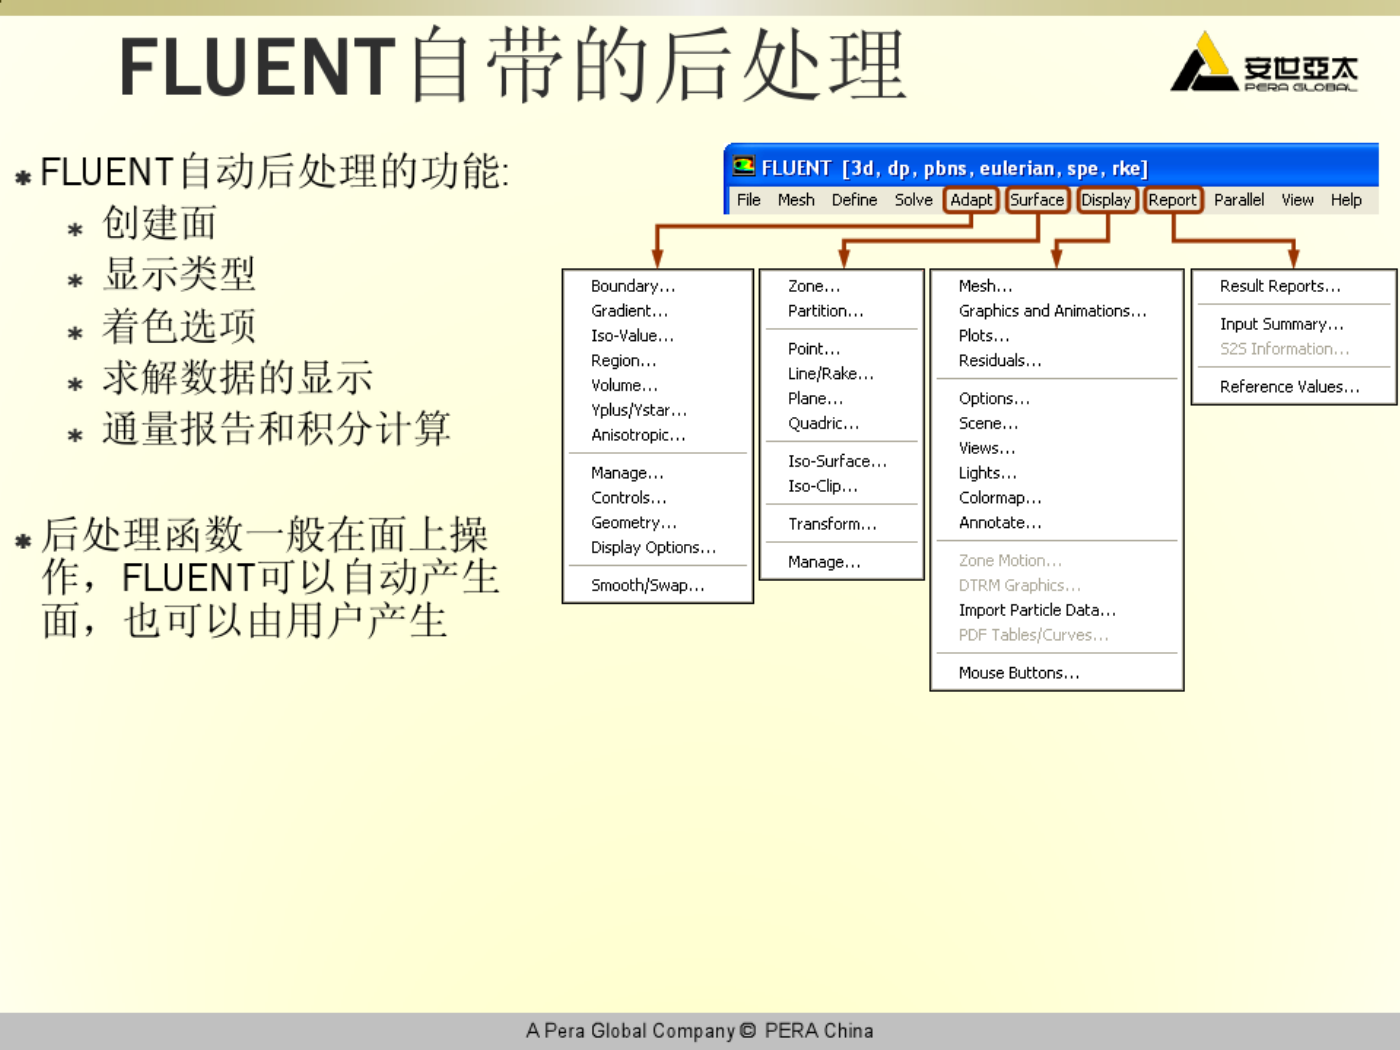This screenshot has width=1400, height=1050.
Task: Select Mesh... in Display menu
Action: tap(985, 286)
